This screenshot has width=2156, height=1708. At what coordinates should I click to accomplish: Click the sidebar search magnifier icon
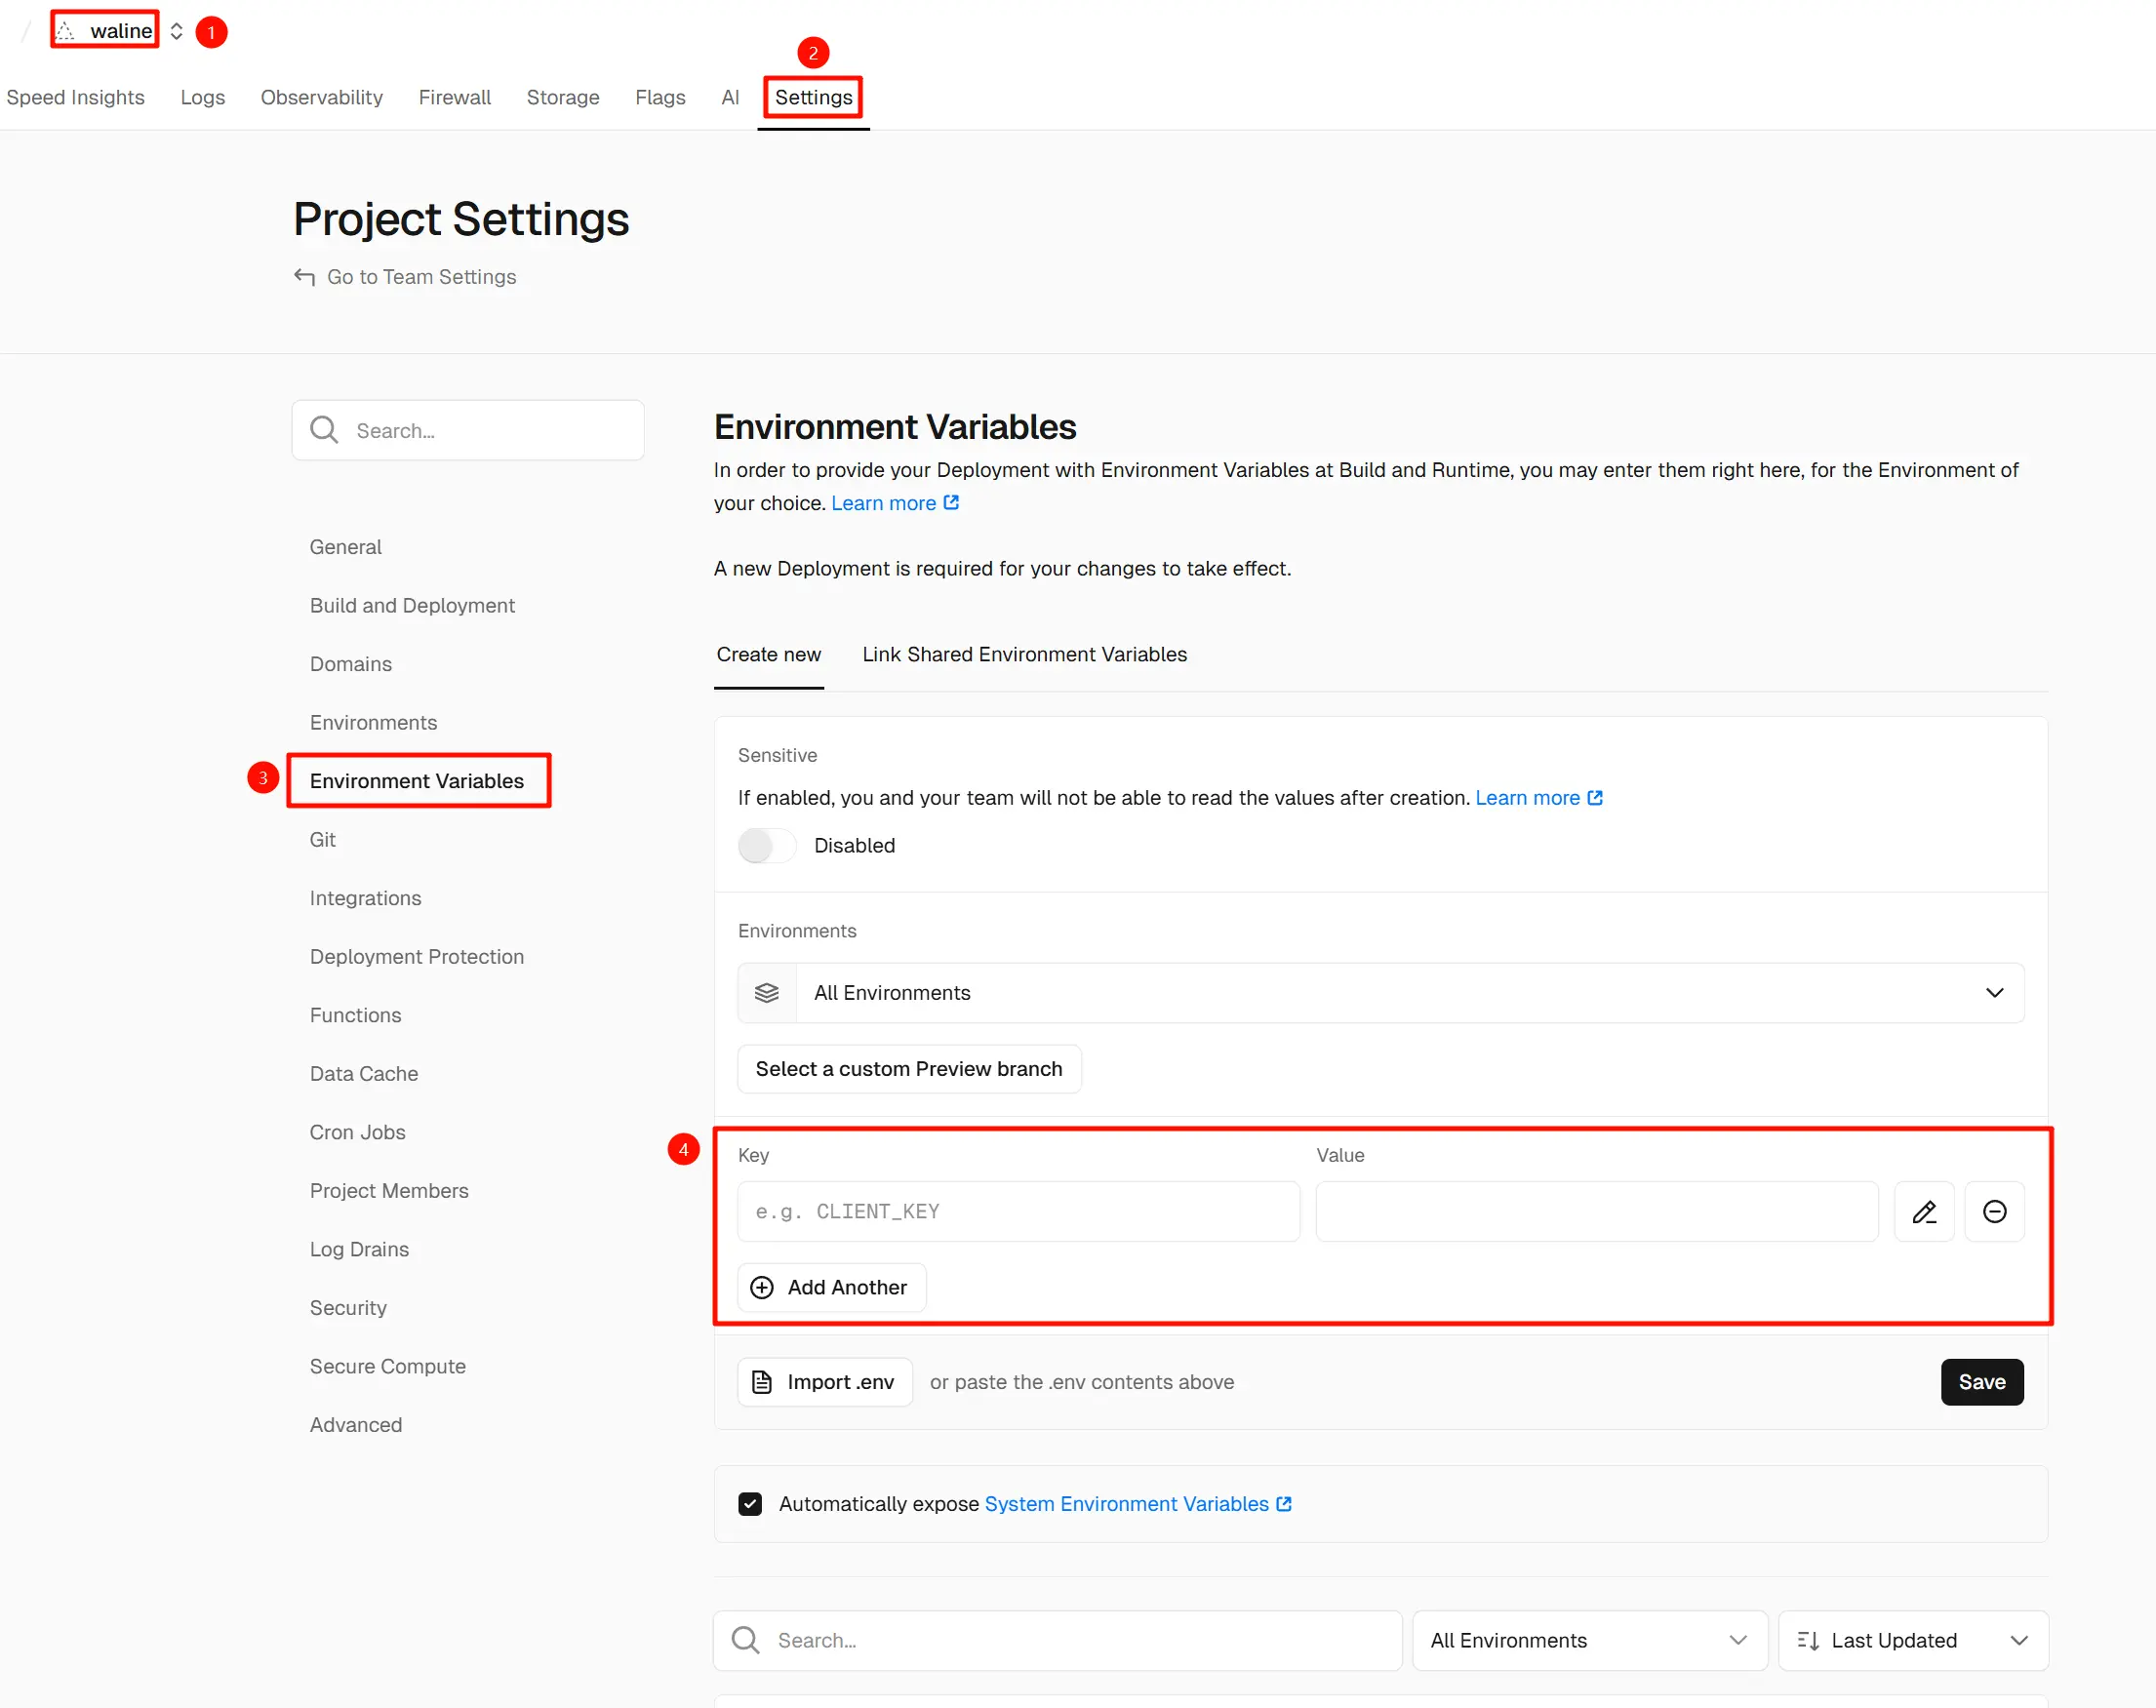point(324,430)
